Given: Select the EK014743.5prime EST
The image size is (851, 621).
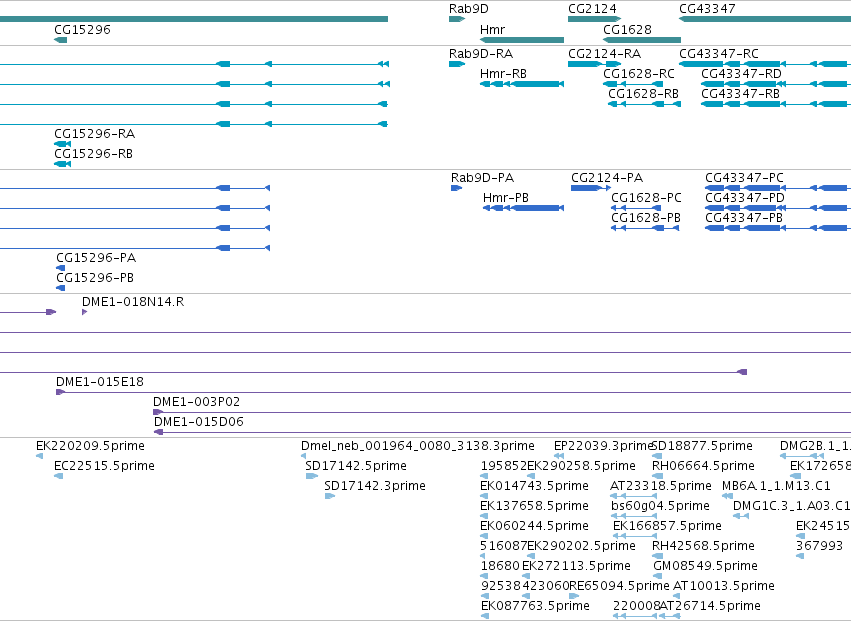Looking at the screenshot, I should click(x=484, y=496).
